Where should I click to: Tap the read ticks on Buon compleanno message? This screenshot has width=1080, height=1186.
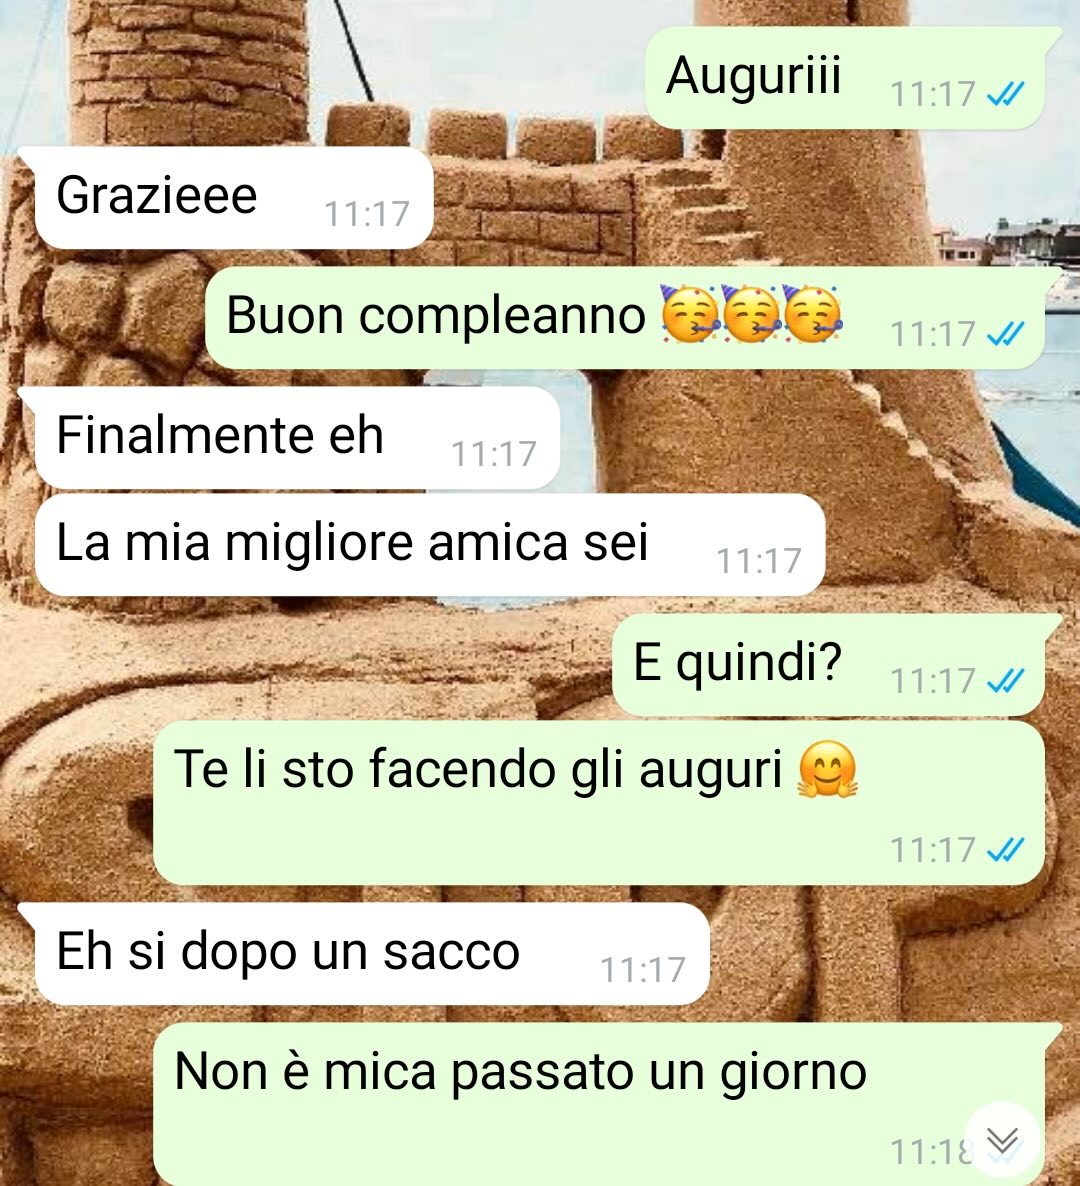tap(1006, 334)
